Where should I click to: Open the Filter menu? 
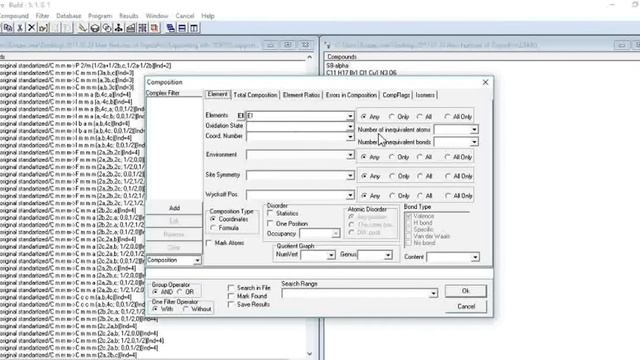42,16
